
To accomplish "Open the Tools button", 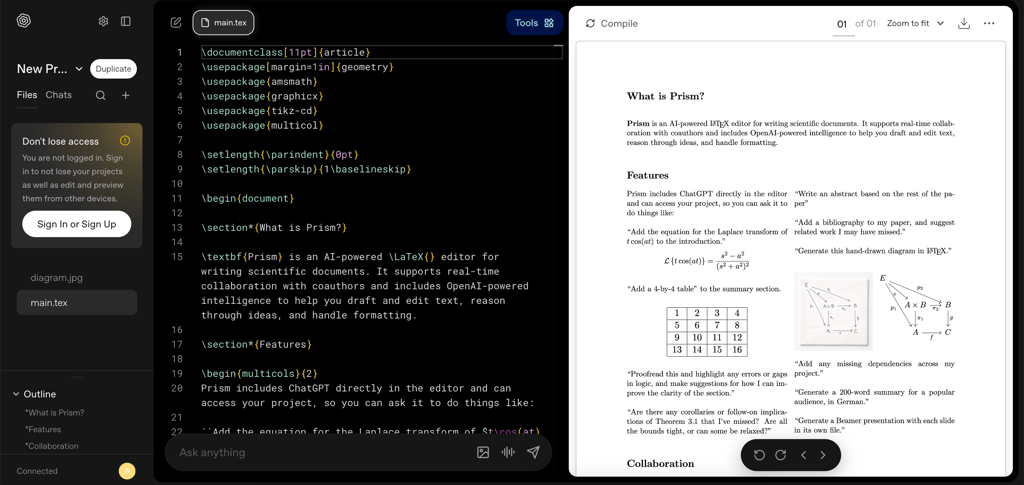I will point(534,23).
